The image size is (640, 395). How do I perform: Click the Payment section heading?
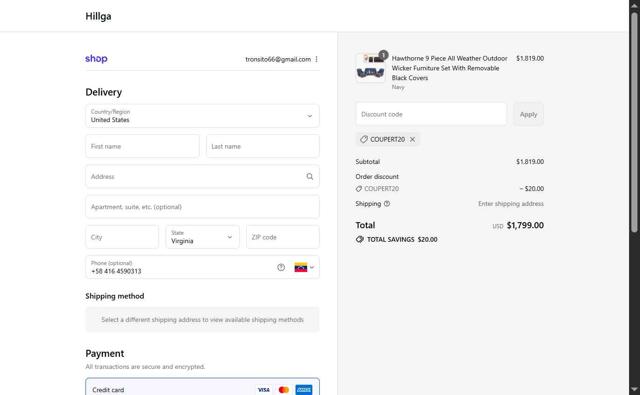click(105, 354)
